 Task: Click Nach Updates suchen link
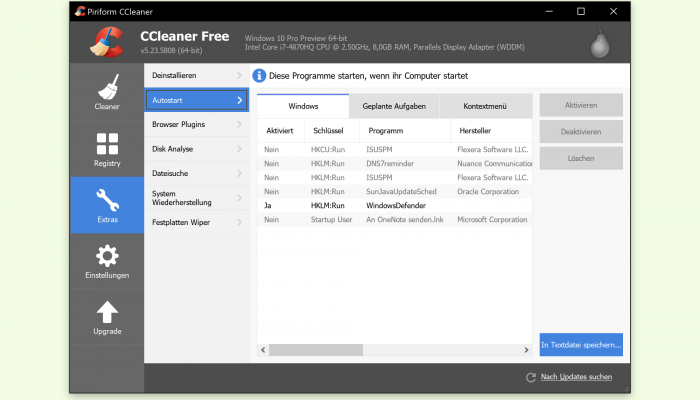click(x=576, y=377)
